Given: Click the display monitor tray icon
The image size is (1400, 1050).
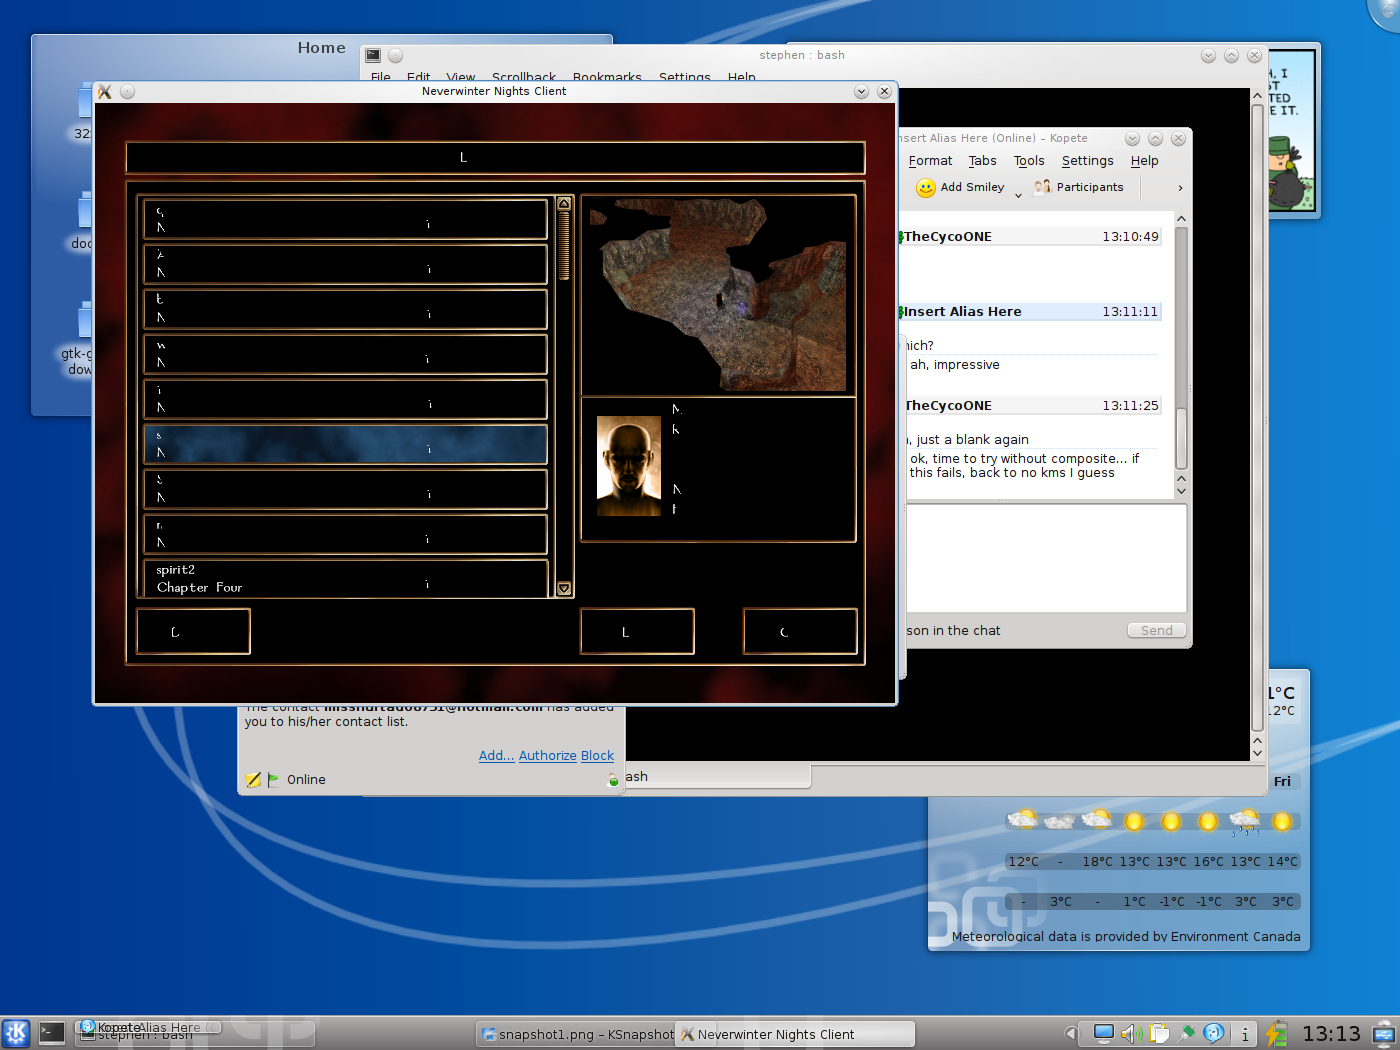Looking at the screenshot, I should [1103, 1033].
